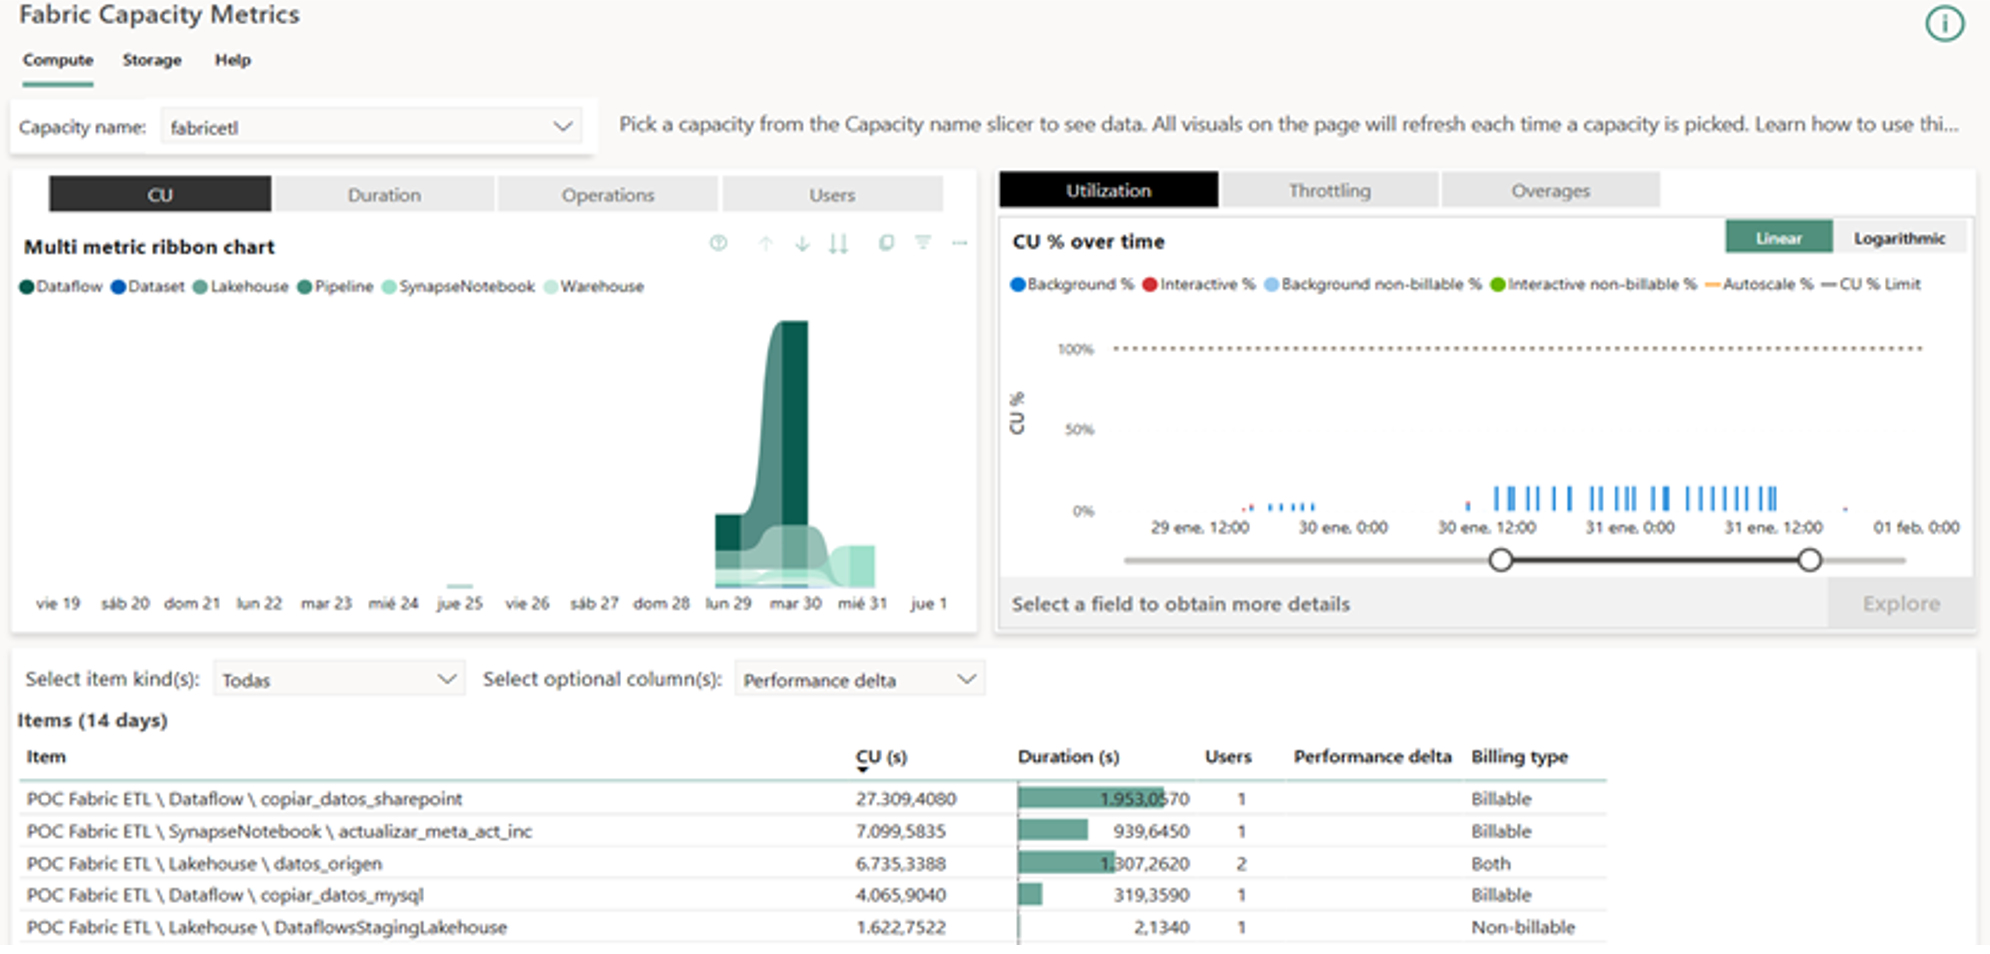Expand all levels down in ribbon chart hierarchy
The height and width of the screenshot is (954, 1990).
(840, 243)
